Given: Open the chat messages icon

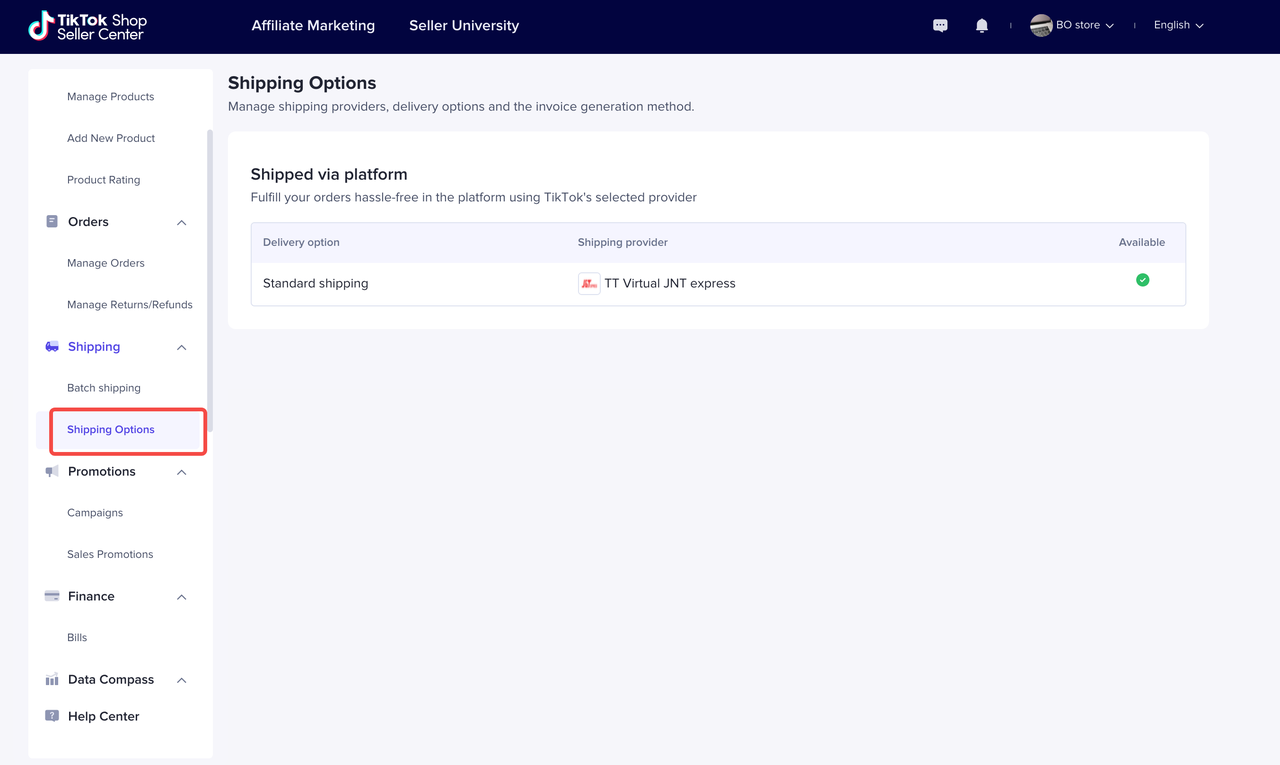Looking at the screenshot, I should pyautogui.click(x=940, y=26).
